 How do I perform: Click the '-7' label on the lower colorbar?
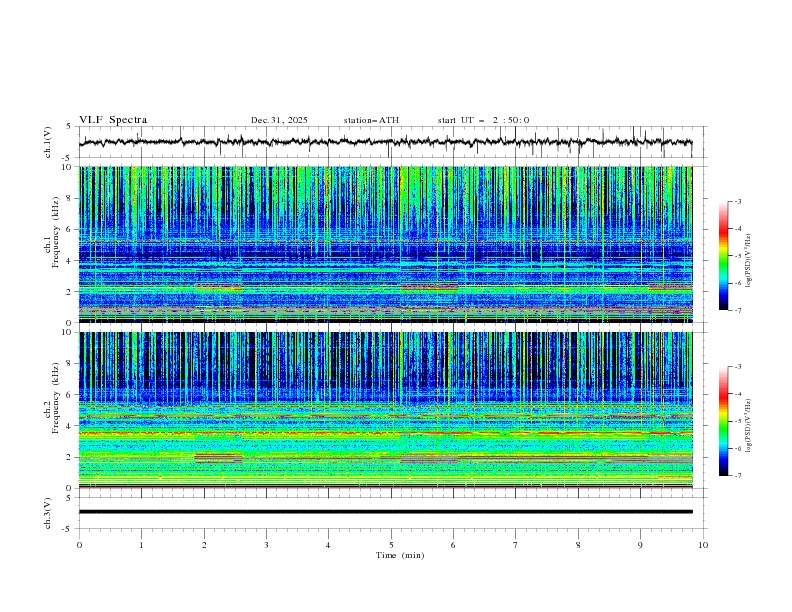click(x=737, y=476)
